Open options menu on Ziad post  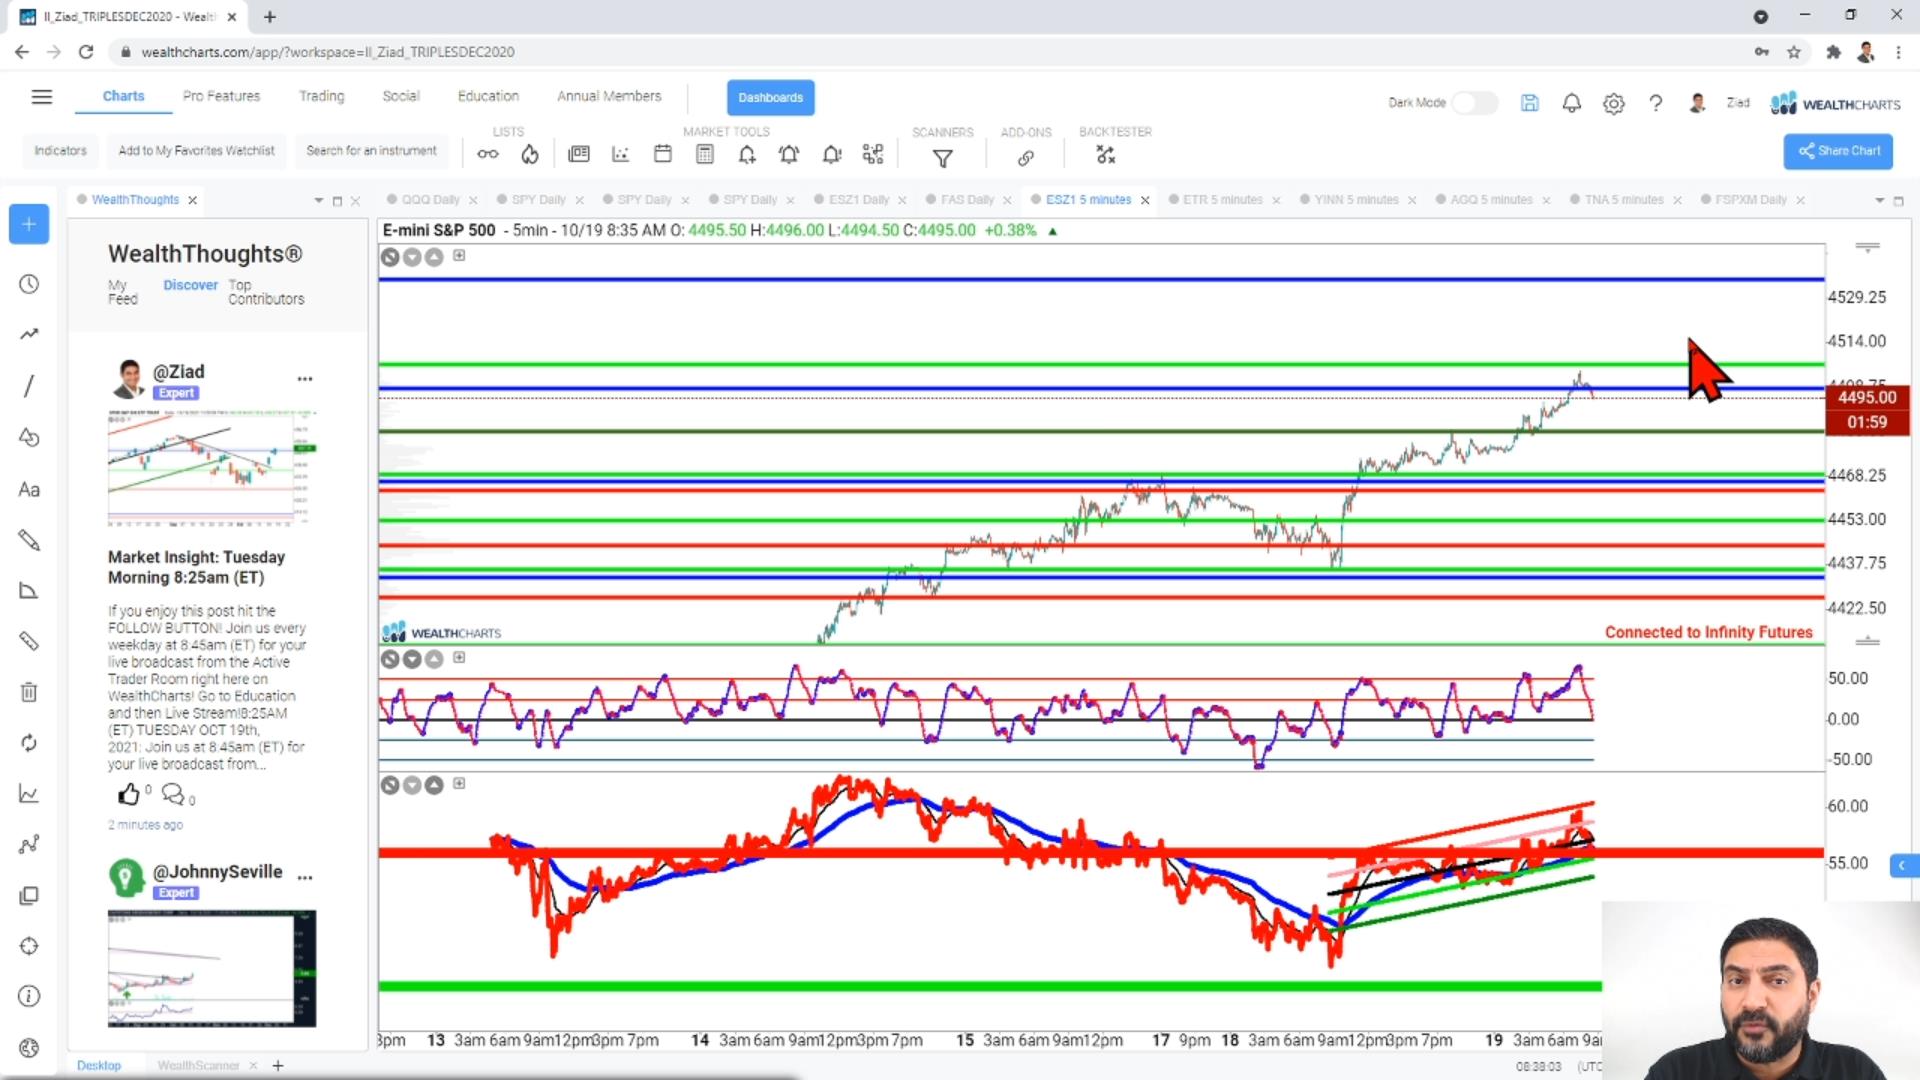305,379
